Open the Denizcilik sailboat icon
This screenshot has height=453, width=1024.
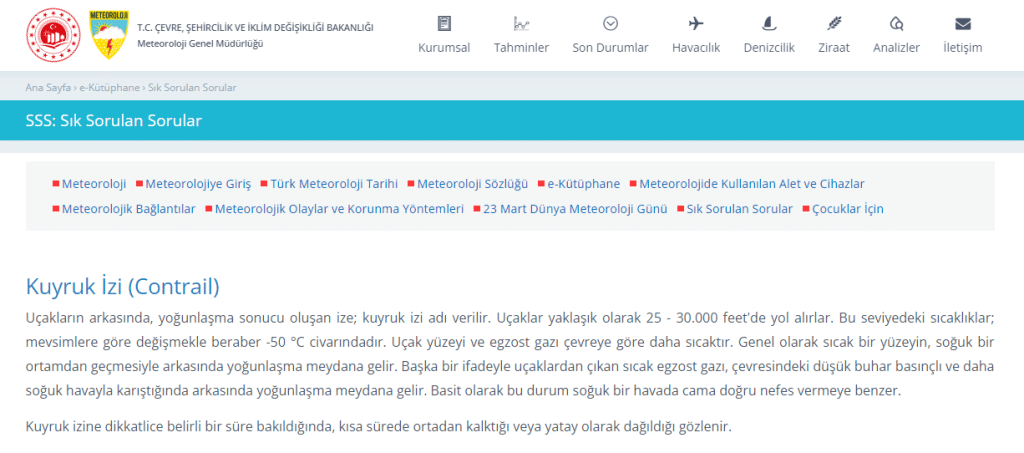click(768, 24)
